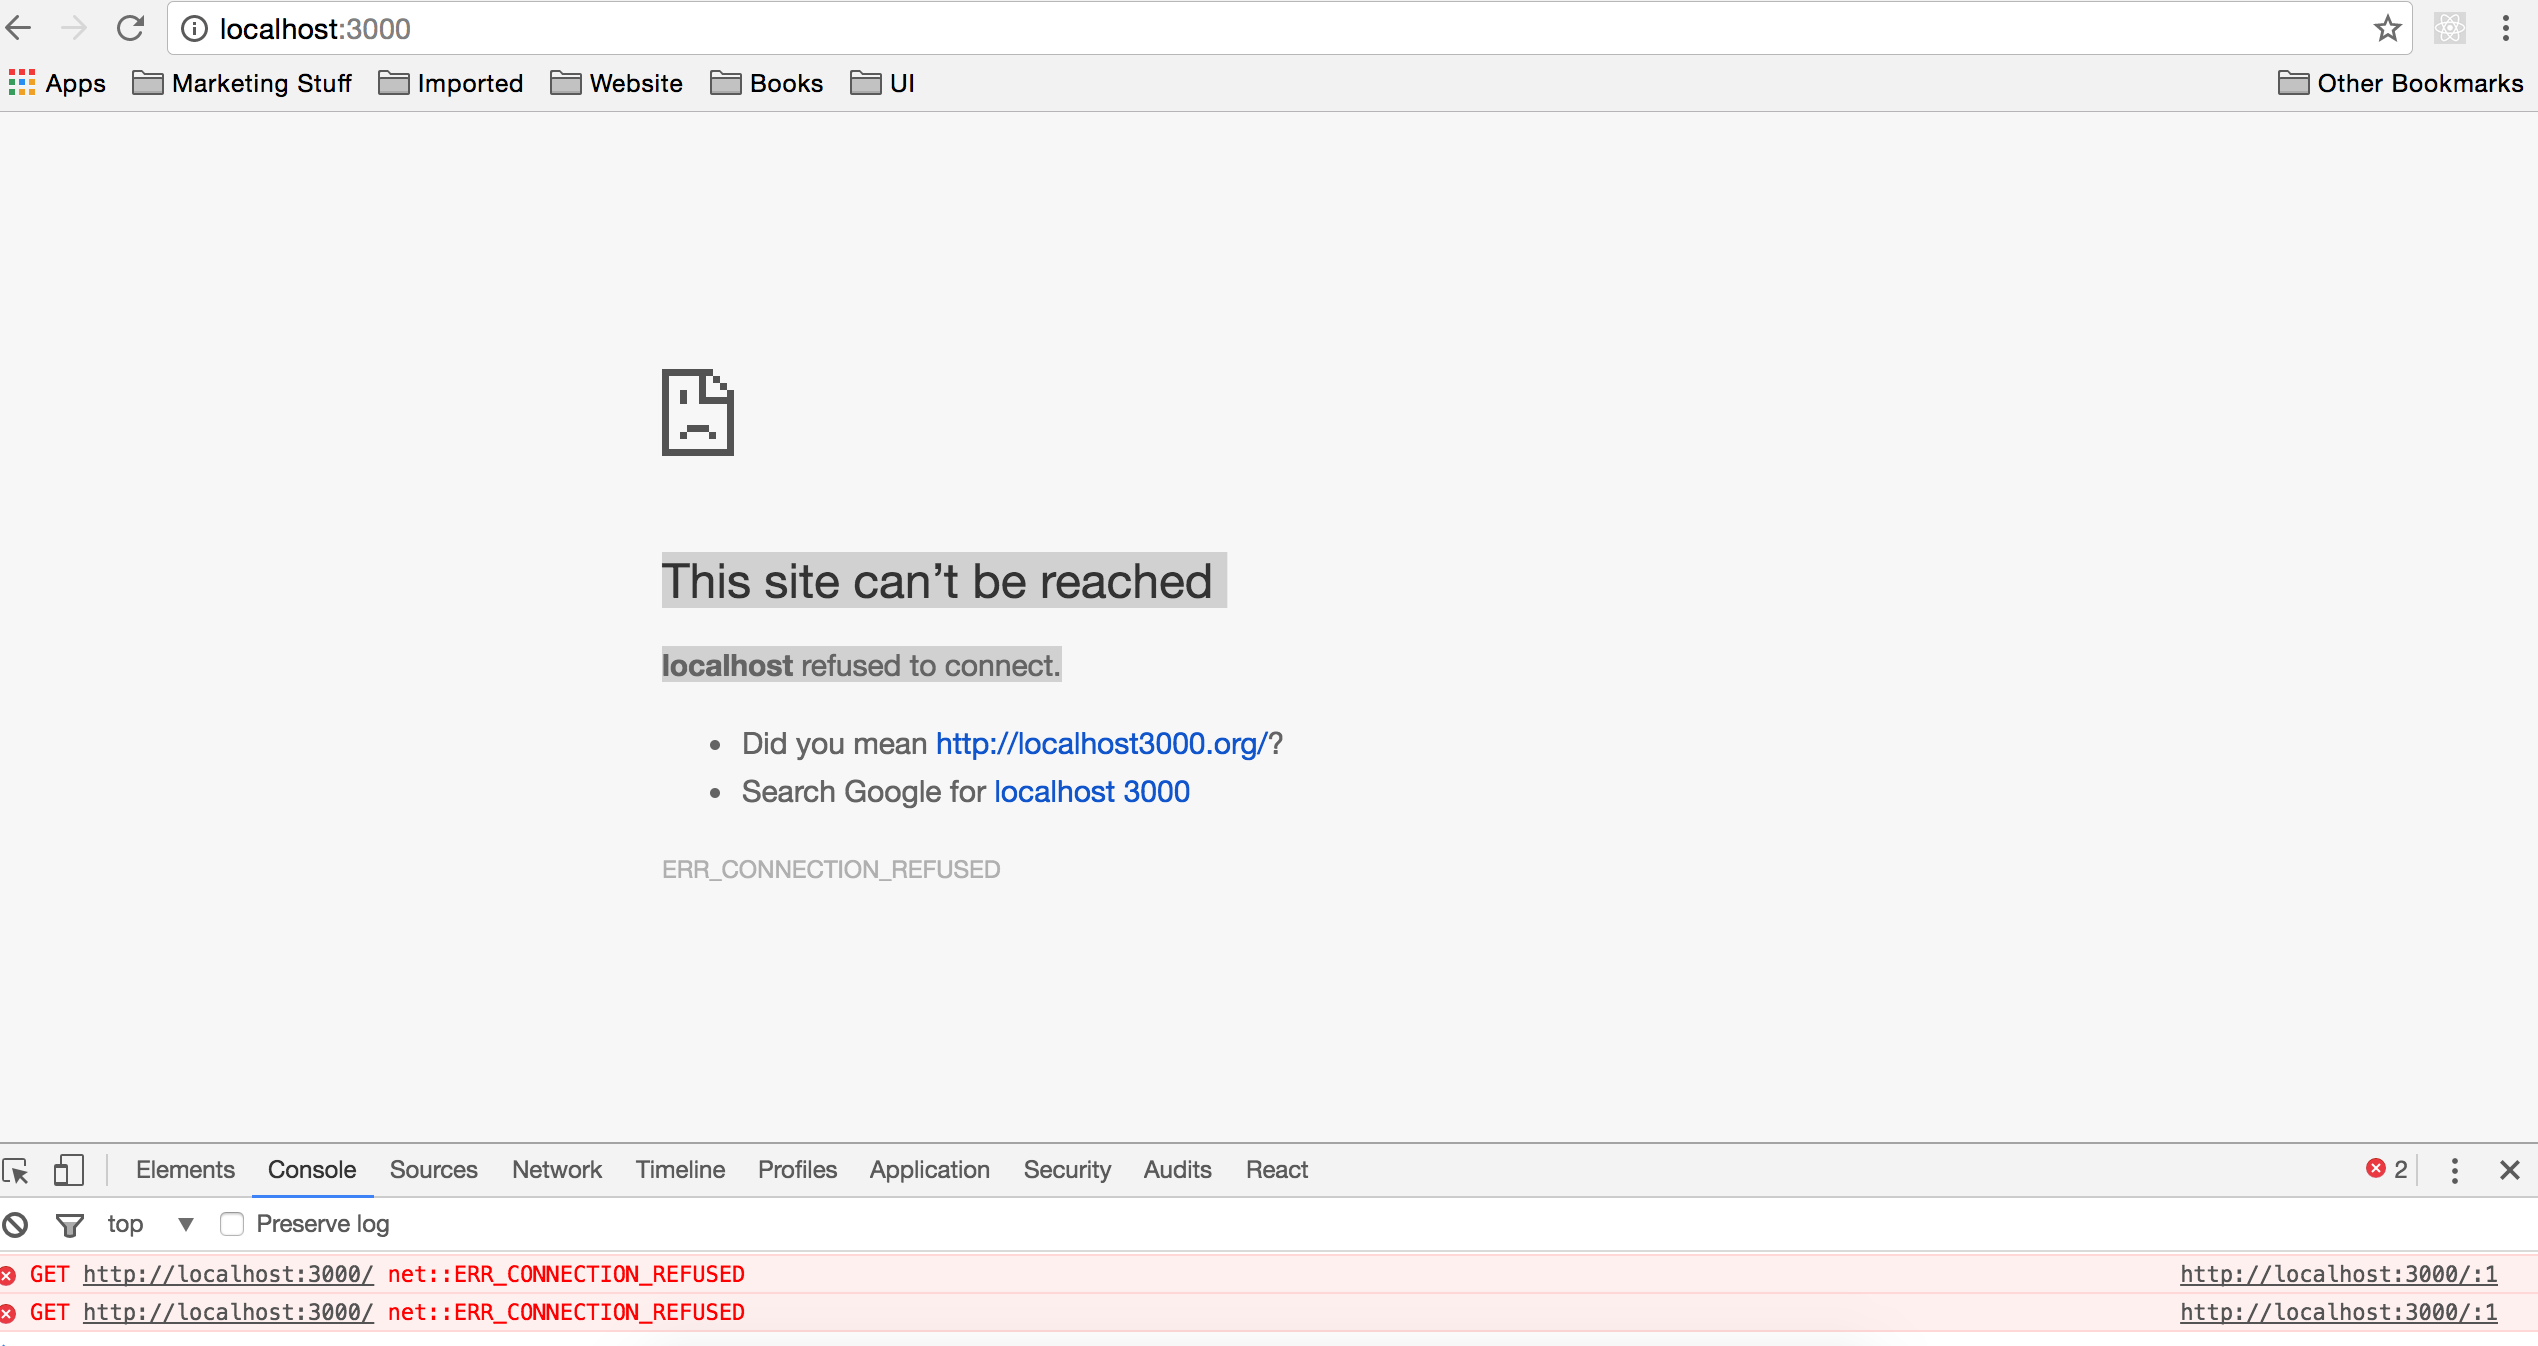Click the localhost 3000 Google search link
The height and width of the screenshot is (1346, 2538).
coord(1092,791)
